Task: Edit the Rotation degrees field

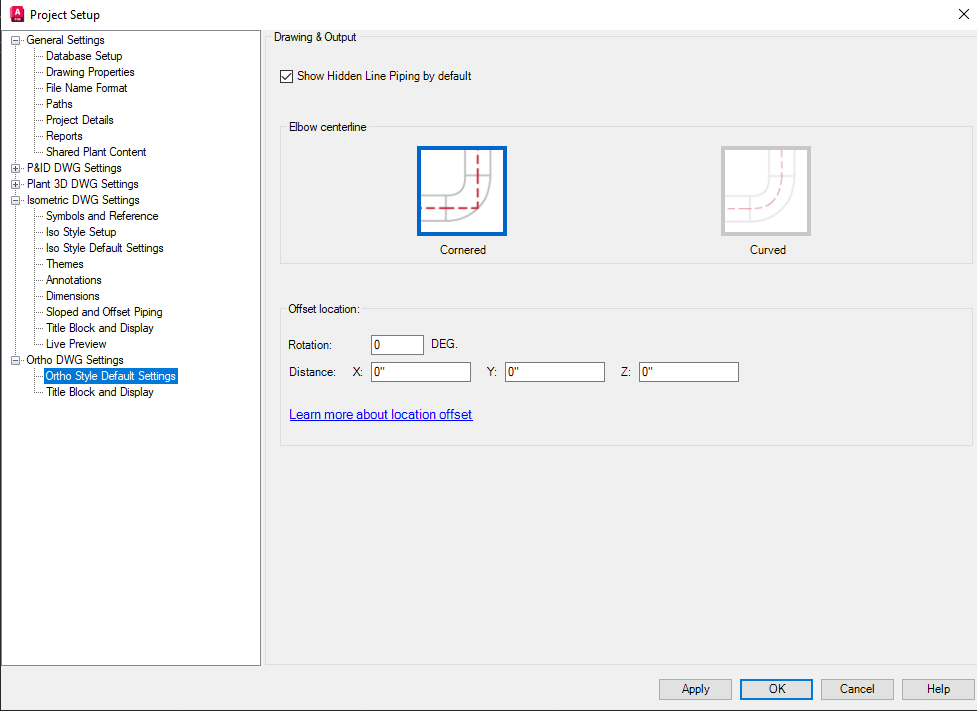Action: click(397, 343)
